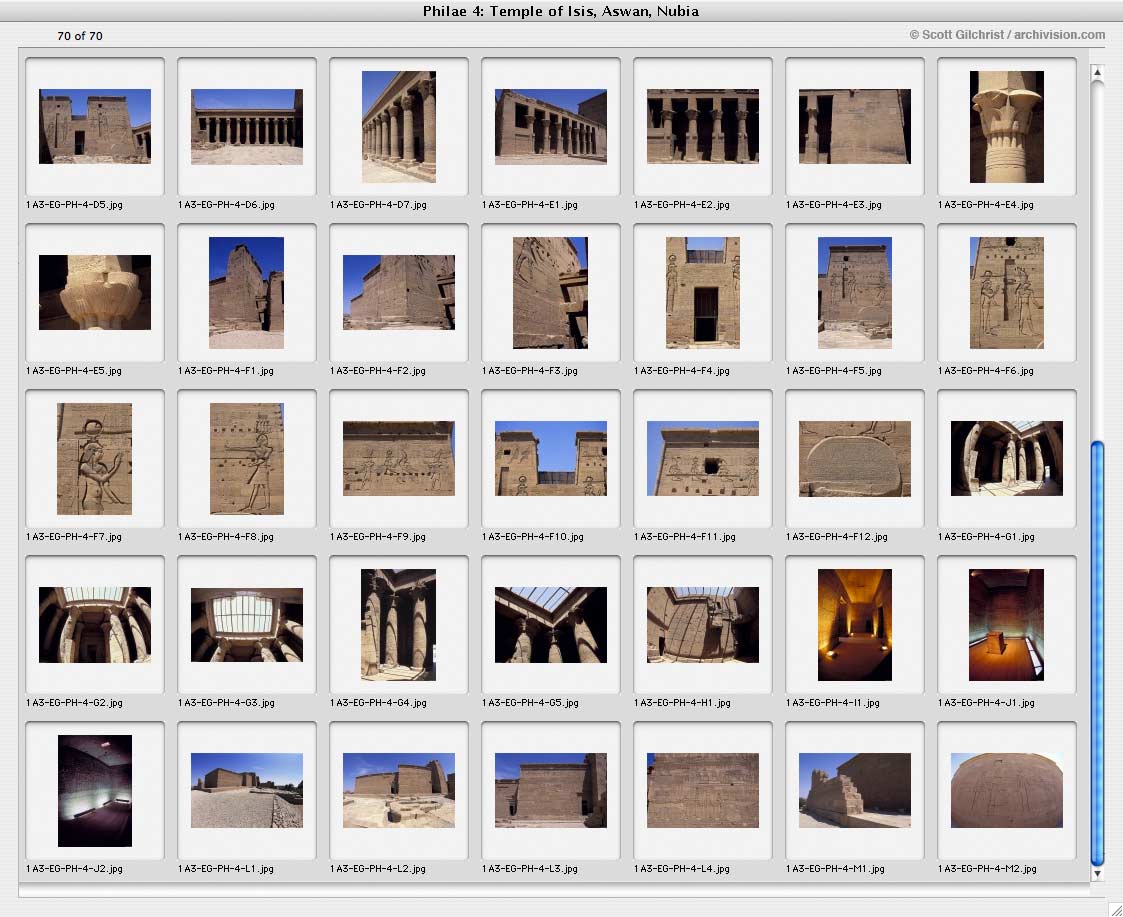
Task: Click the blue vertical scrollbar thumb
Action: click(1097, 654)
